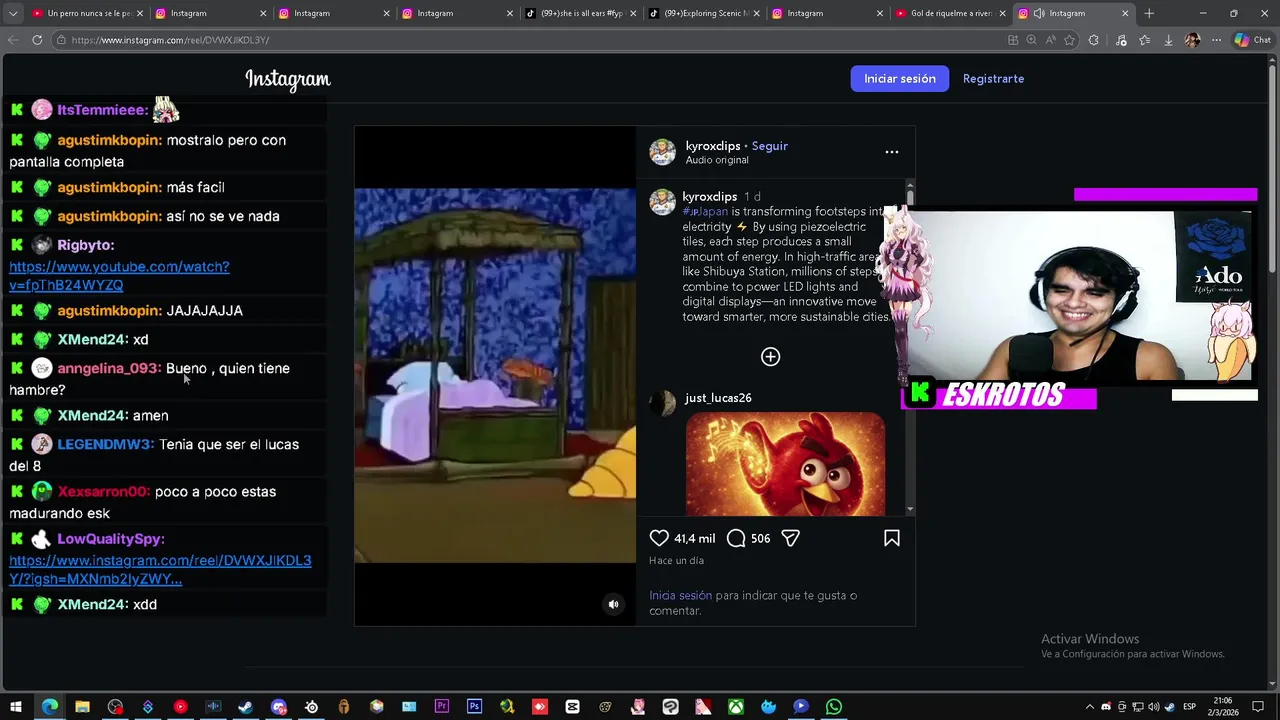Image resolution: width=1280 pixels, height=720 pixels.
Task: Click Inicia sesión link below the post
Action: click(680, 595)
